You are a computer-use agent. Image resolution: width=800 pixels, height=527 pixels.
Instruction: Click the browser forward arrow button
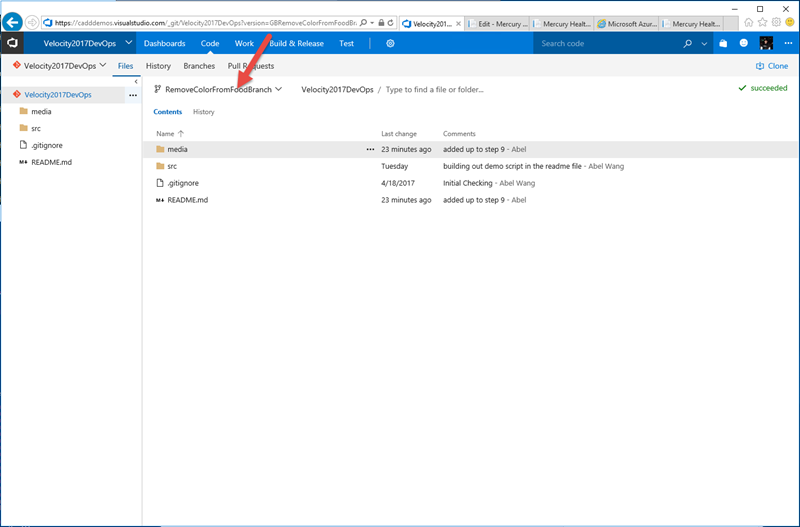(x=32, y=22)
